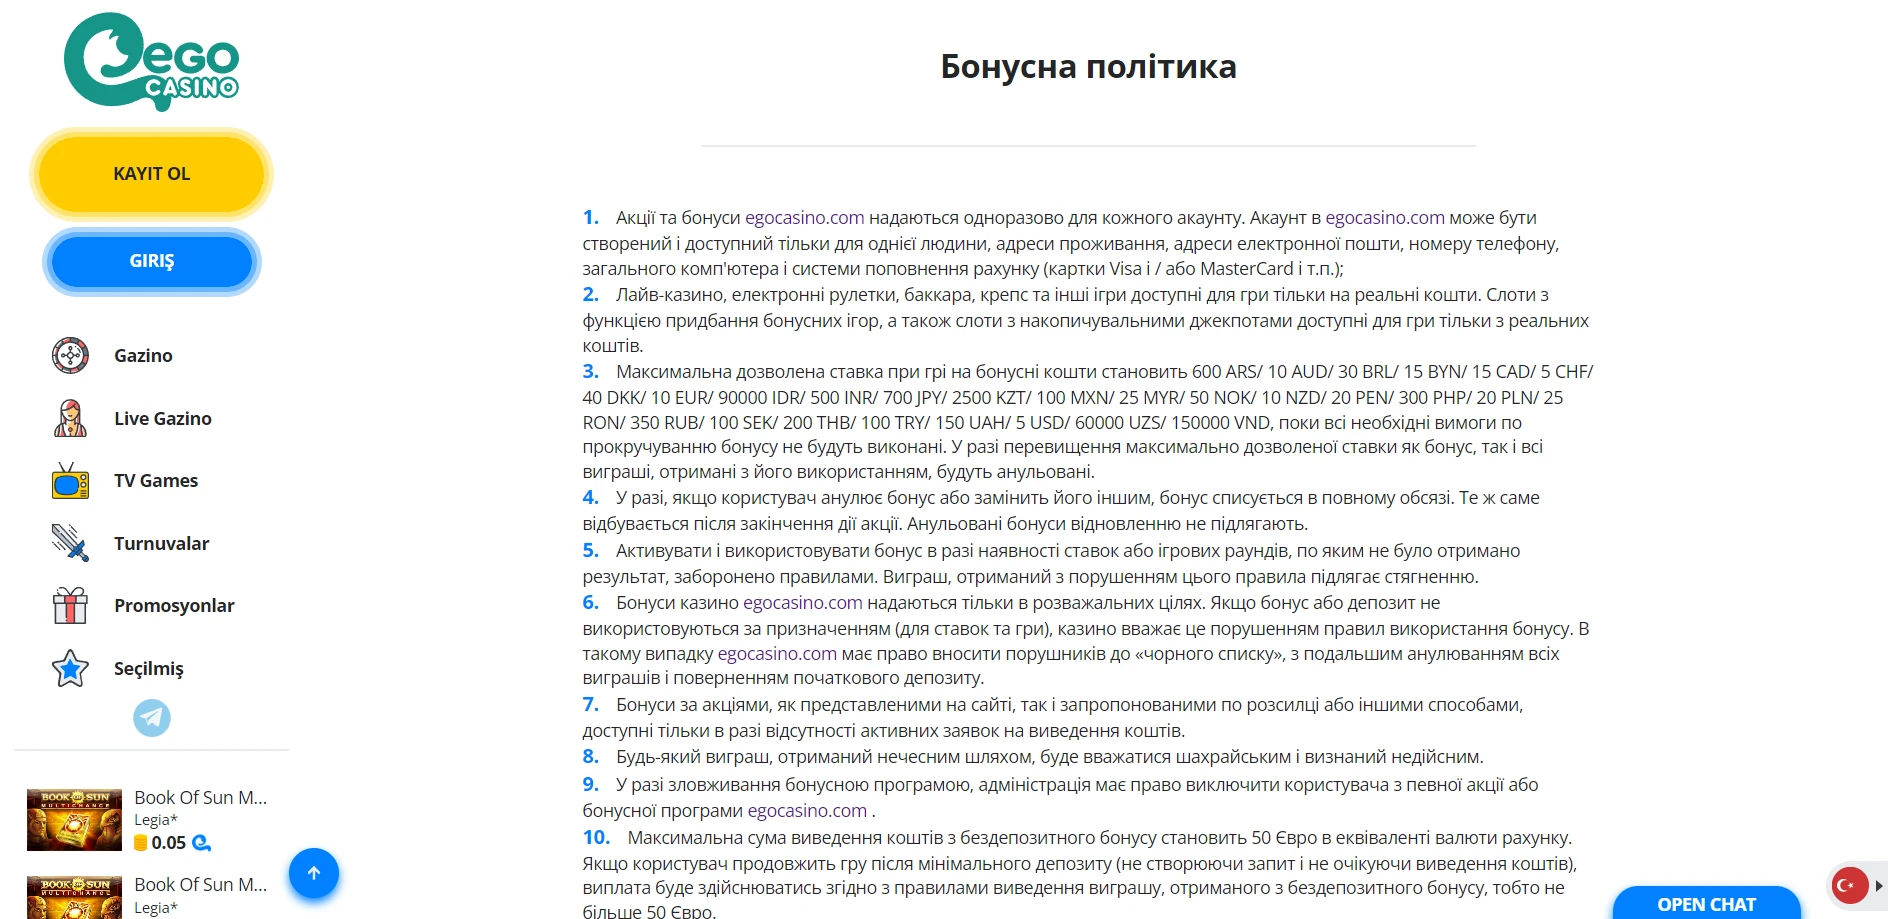Open the TV Games menu item
Screen dimensions: 1888x919
(156, 481)
